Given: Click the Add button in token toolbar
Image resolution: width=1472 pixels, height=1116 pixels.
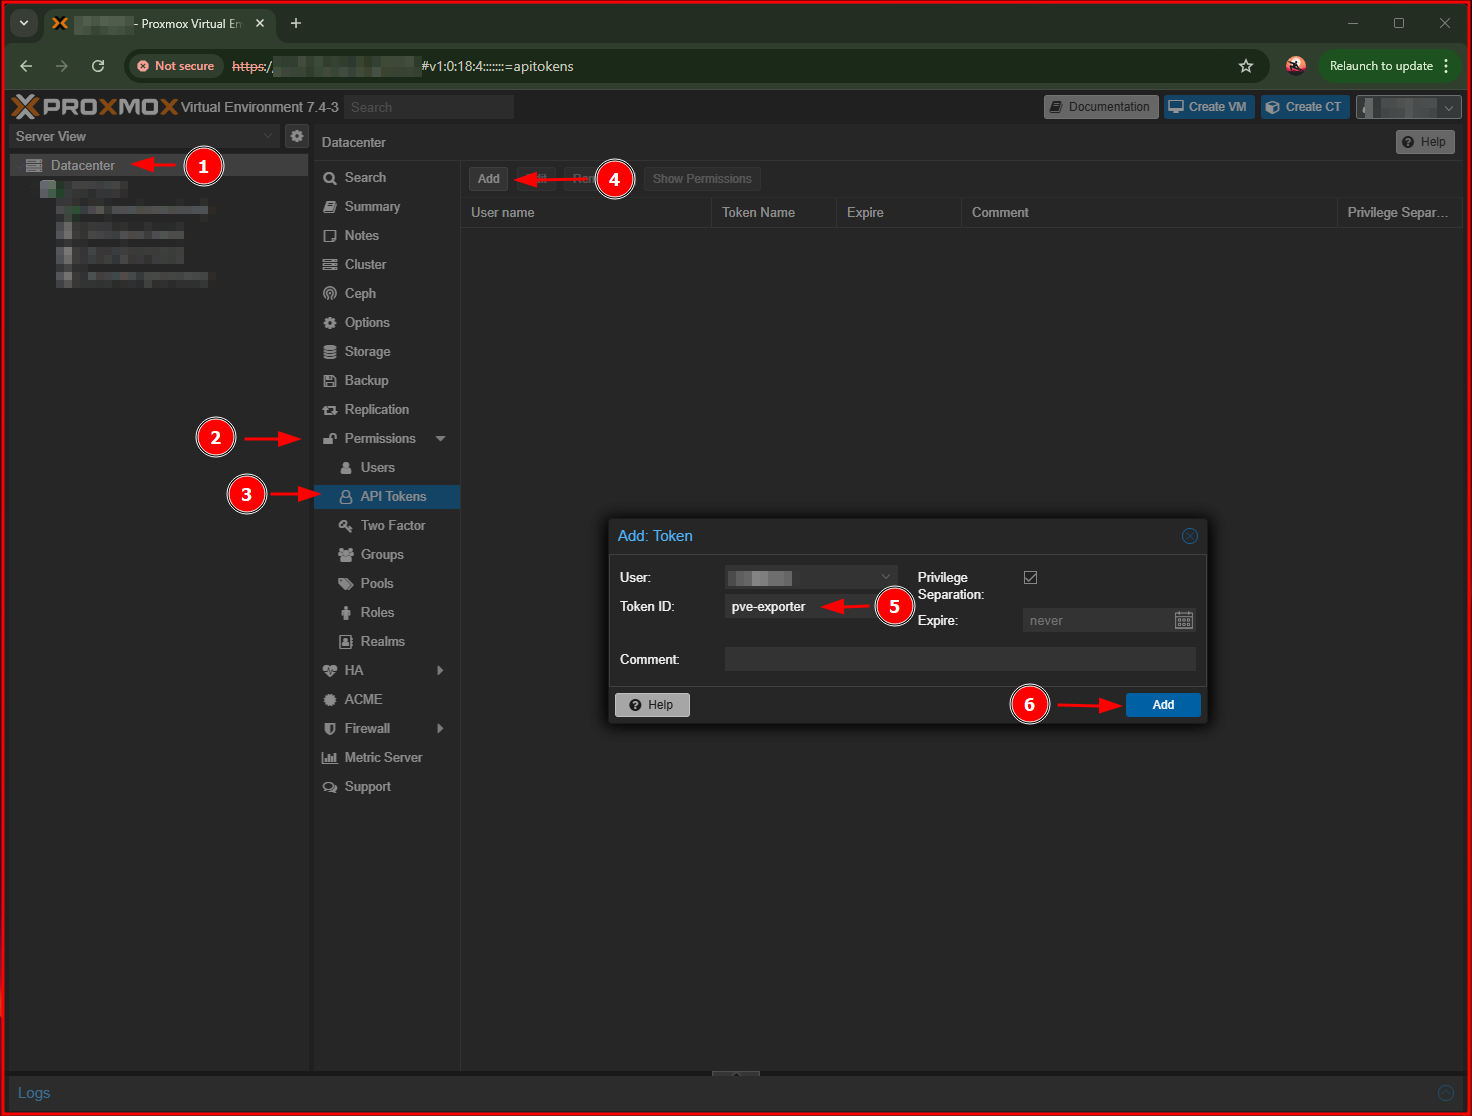Looking at the screenshot, I should click(488, 179).
